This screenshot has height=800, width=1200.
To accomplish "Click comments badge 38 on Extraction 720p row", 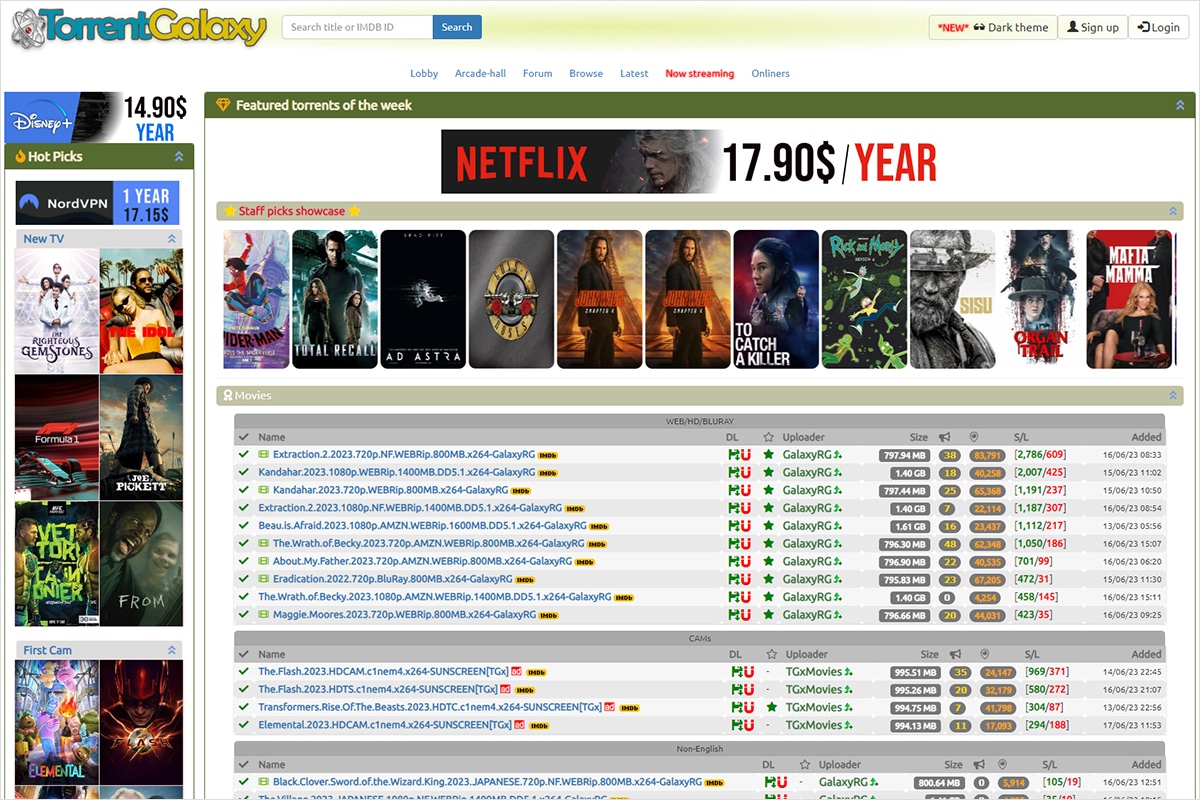I will point(950,455).
